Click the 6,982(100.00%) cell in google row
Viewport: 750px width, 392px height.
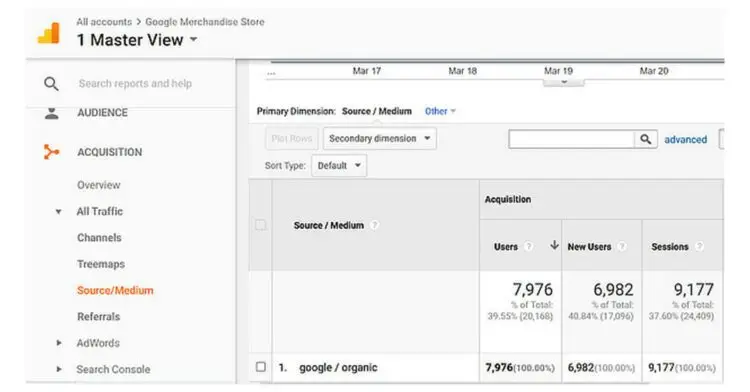601,368
